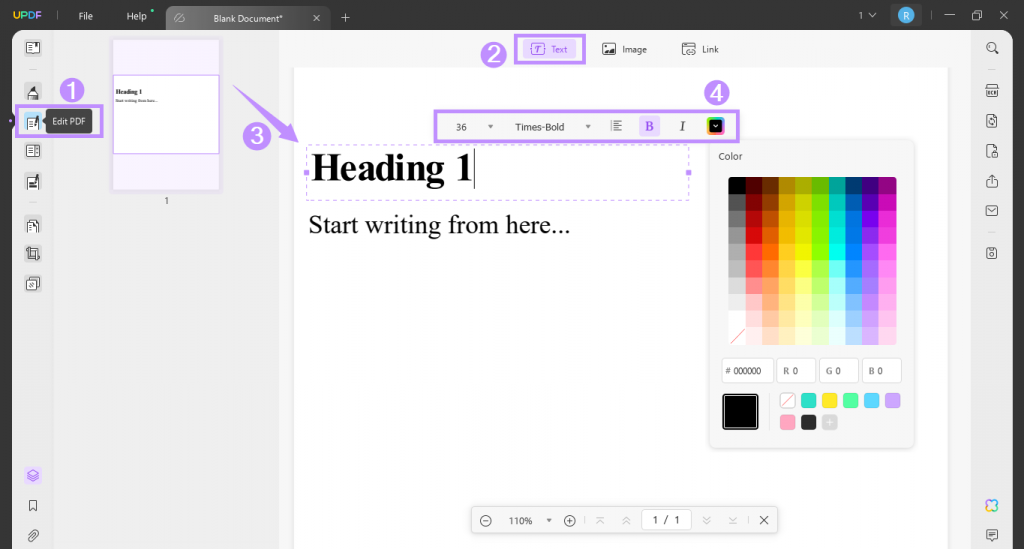Click the Share/export upload icon
1024x549 pixels.
[x=992, y=181]
